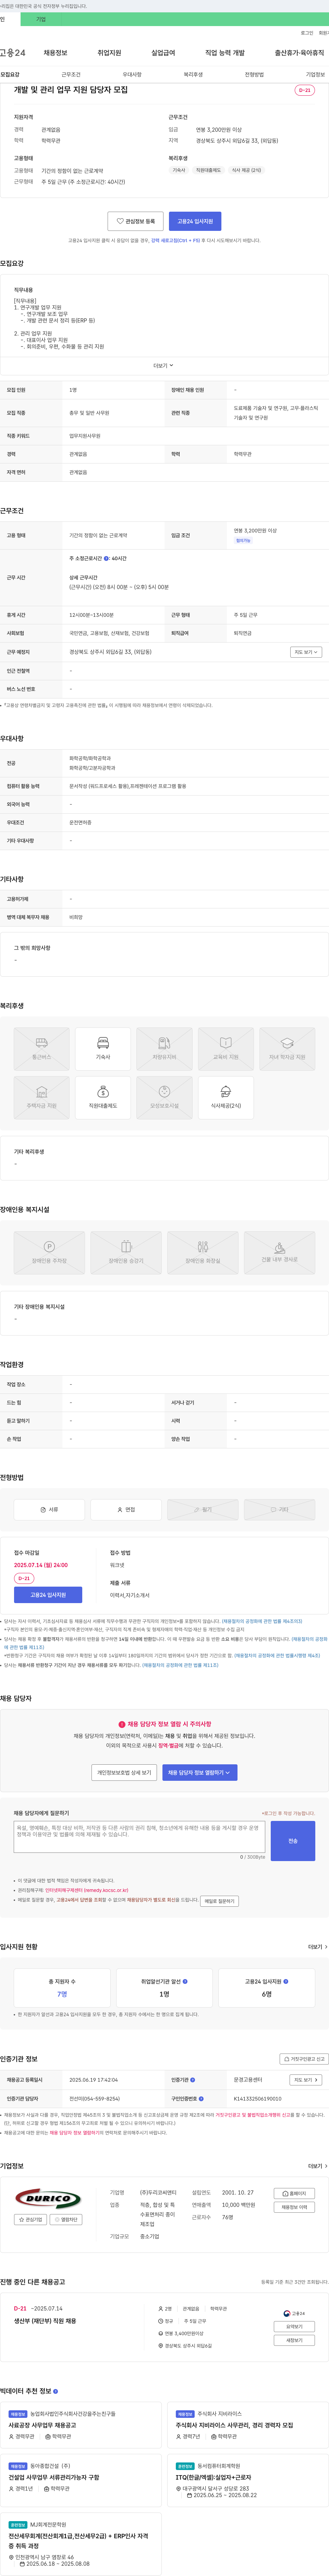The height and width of the screenshot is (2576, 329).
Task: Open 지도 보기 dropdown in 인증기관 정보
Action: [306, 2080]
